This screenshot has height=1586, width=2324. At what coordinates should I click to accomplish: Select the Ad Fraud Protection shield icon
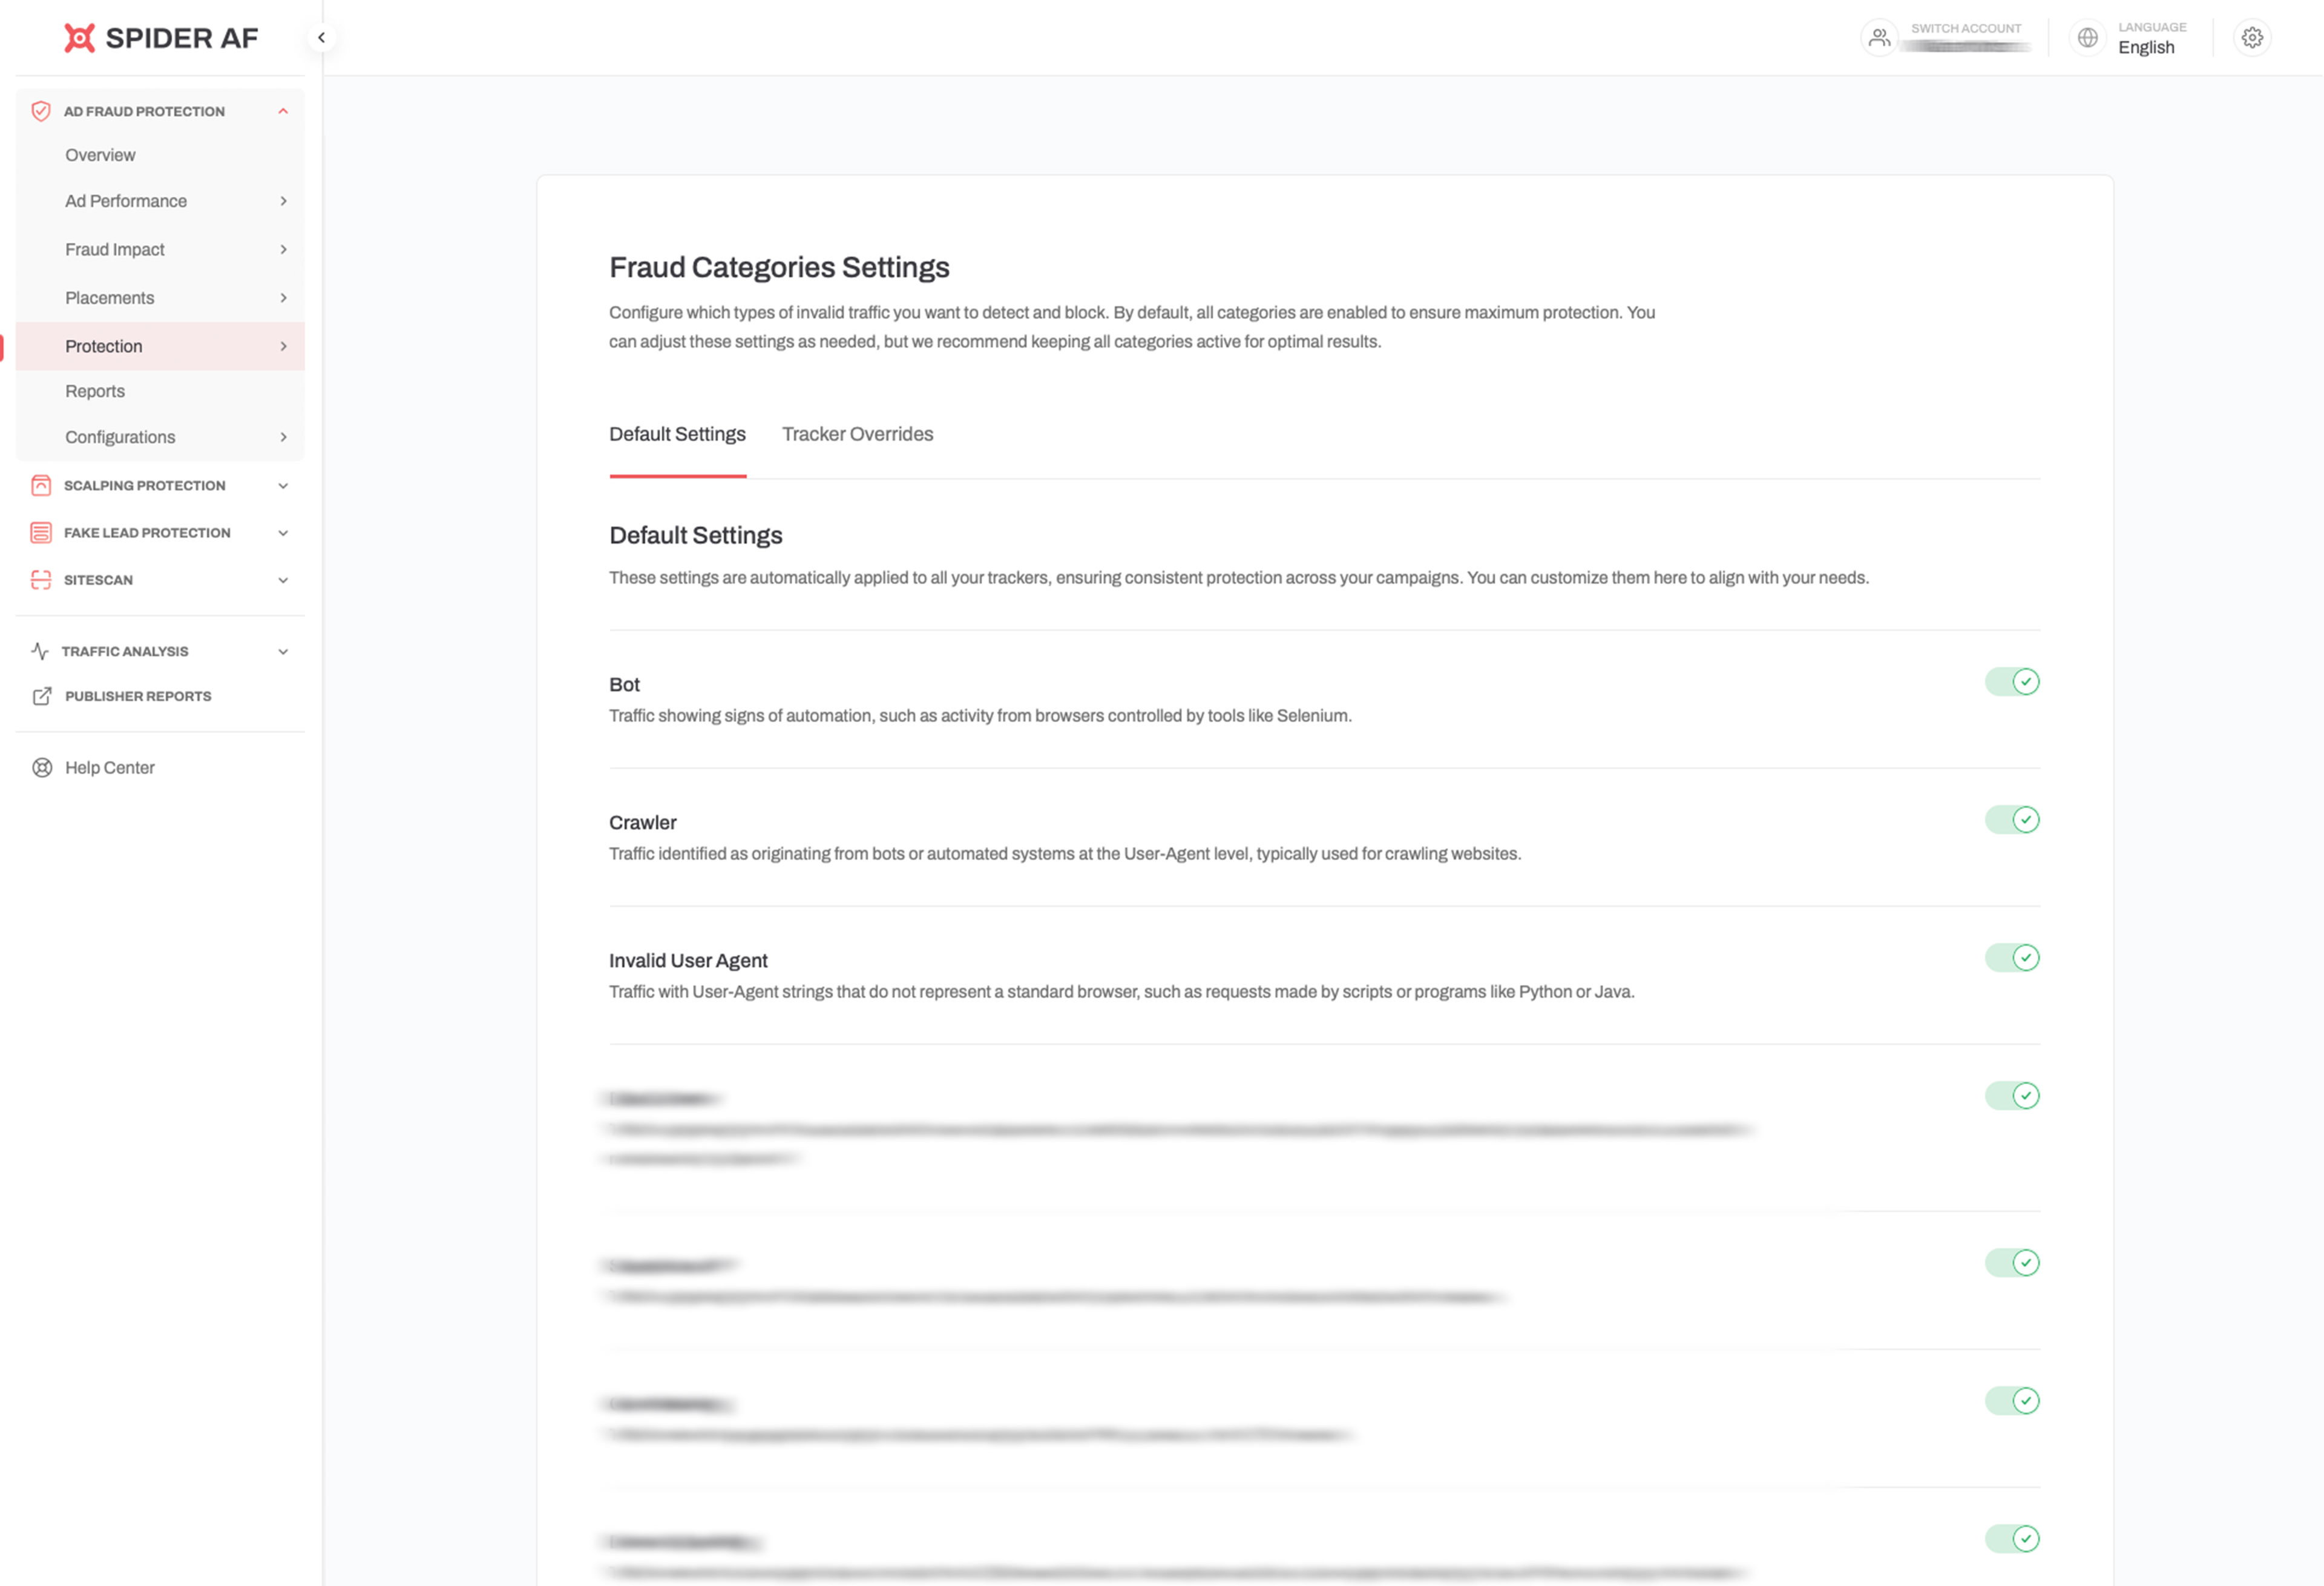(x=41, y=111)
